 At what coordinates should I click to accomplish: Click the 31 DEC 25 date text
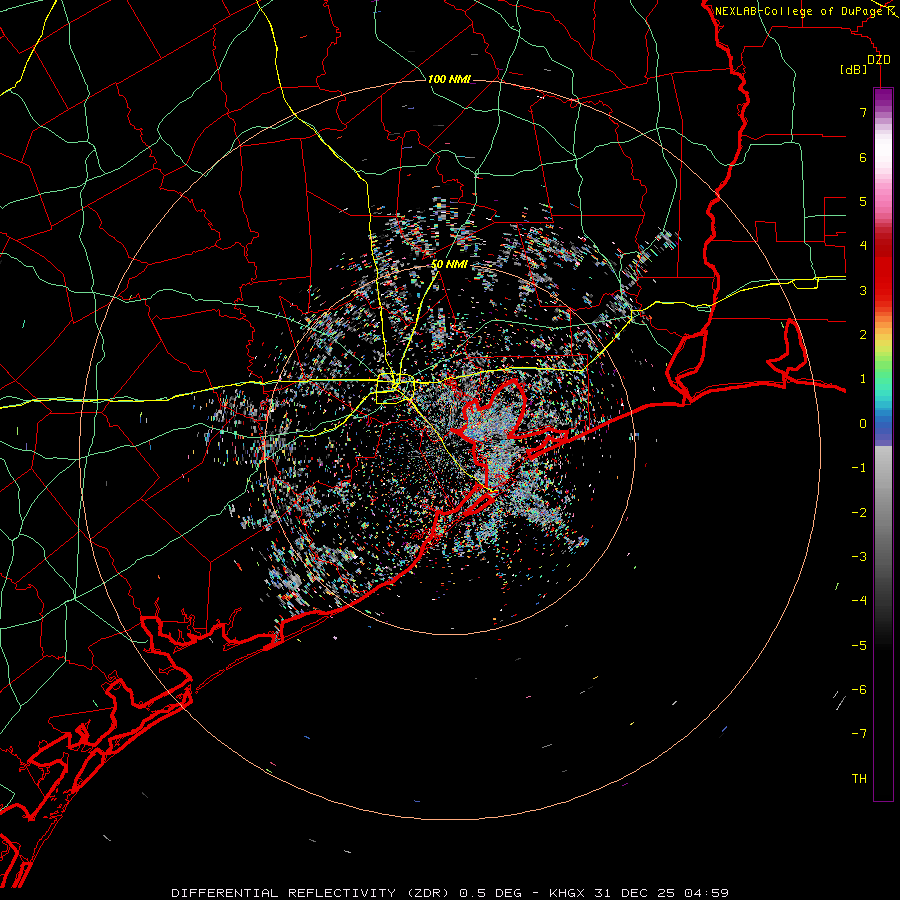(635, 893)
